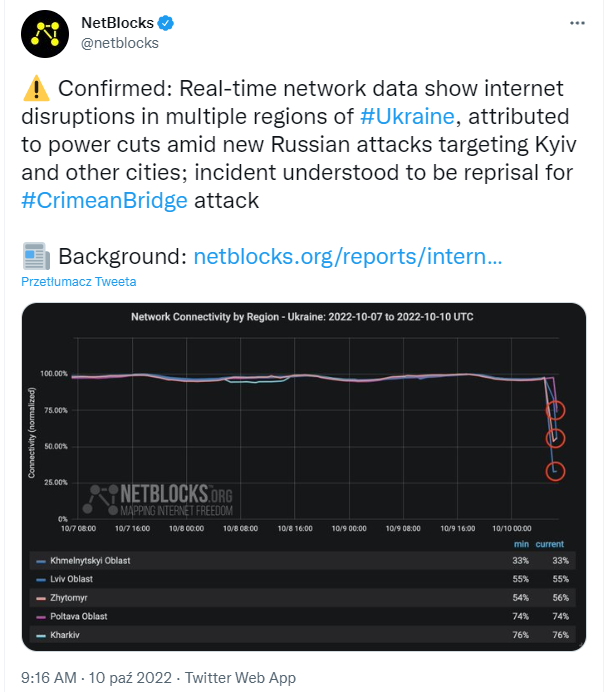Click the Poltava Oblast purple legend swatch
The height and width of the screenshot is (692, 613).
41,616
